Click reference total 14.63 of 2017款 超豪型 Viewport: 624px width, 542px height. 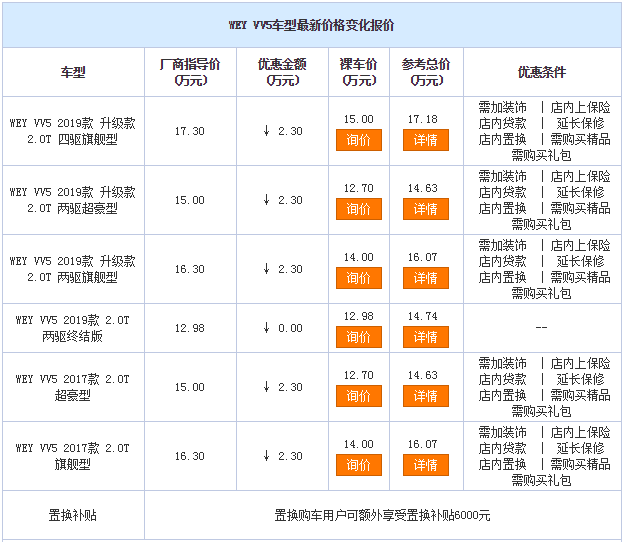(x=423, y=375)
